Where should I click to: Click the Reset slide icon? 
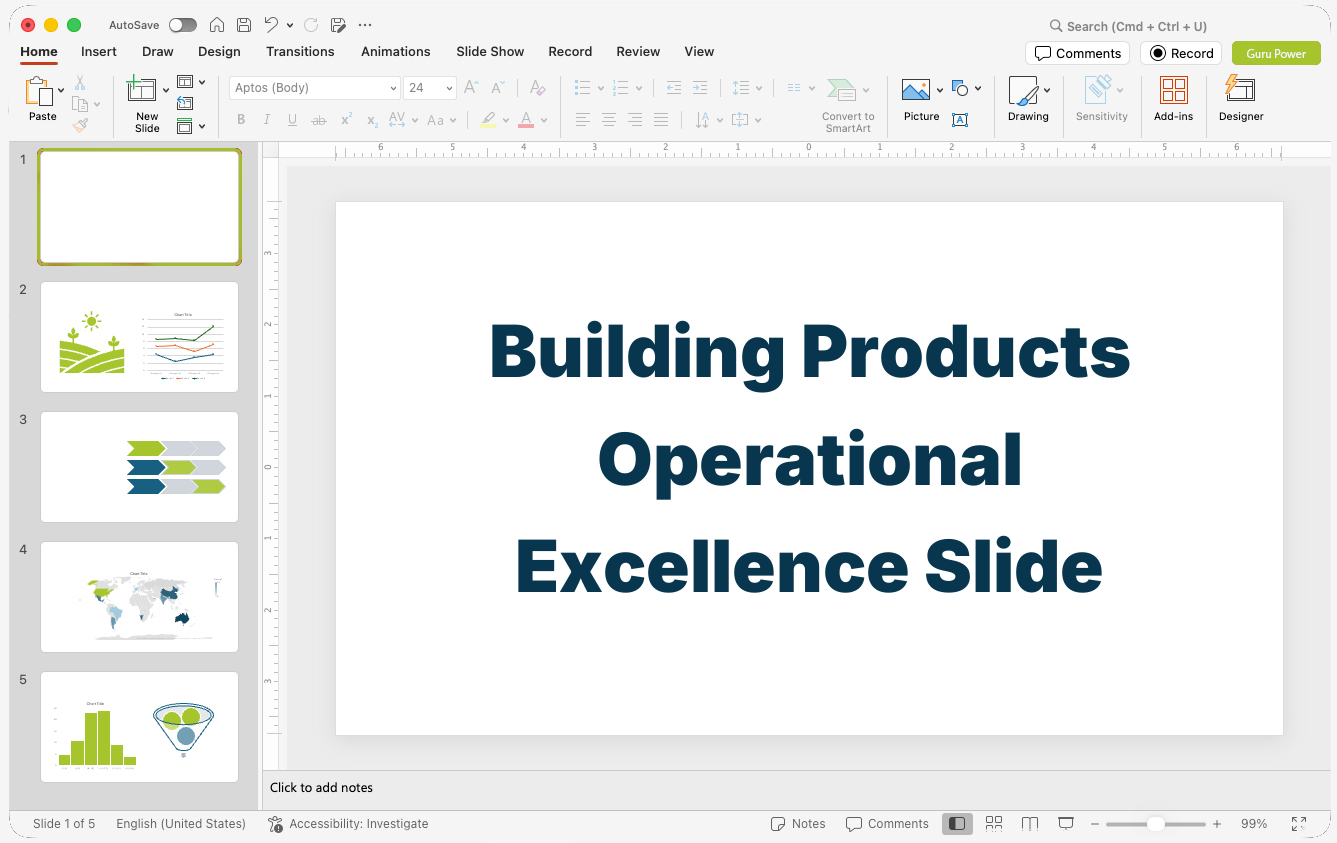click(x=185, y=103)
